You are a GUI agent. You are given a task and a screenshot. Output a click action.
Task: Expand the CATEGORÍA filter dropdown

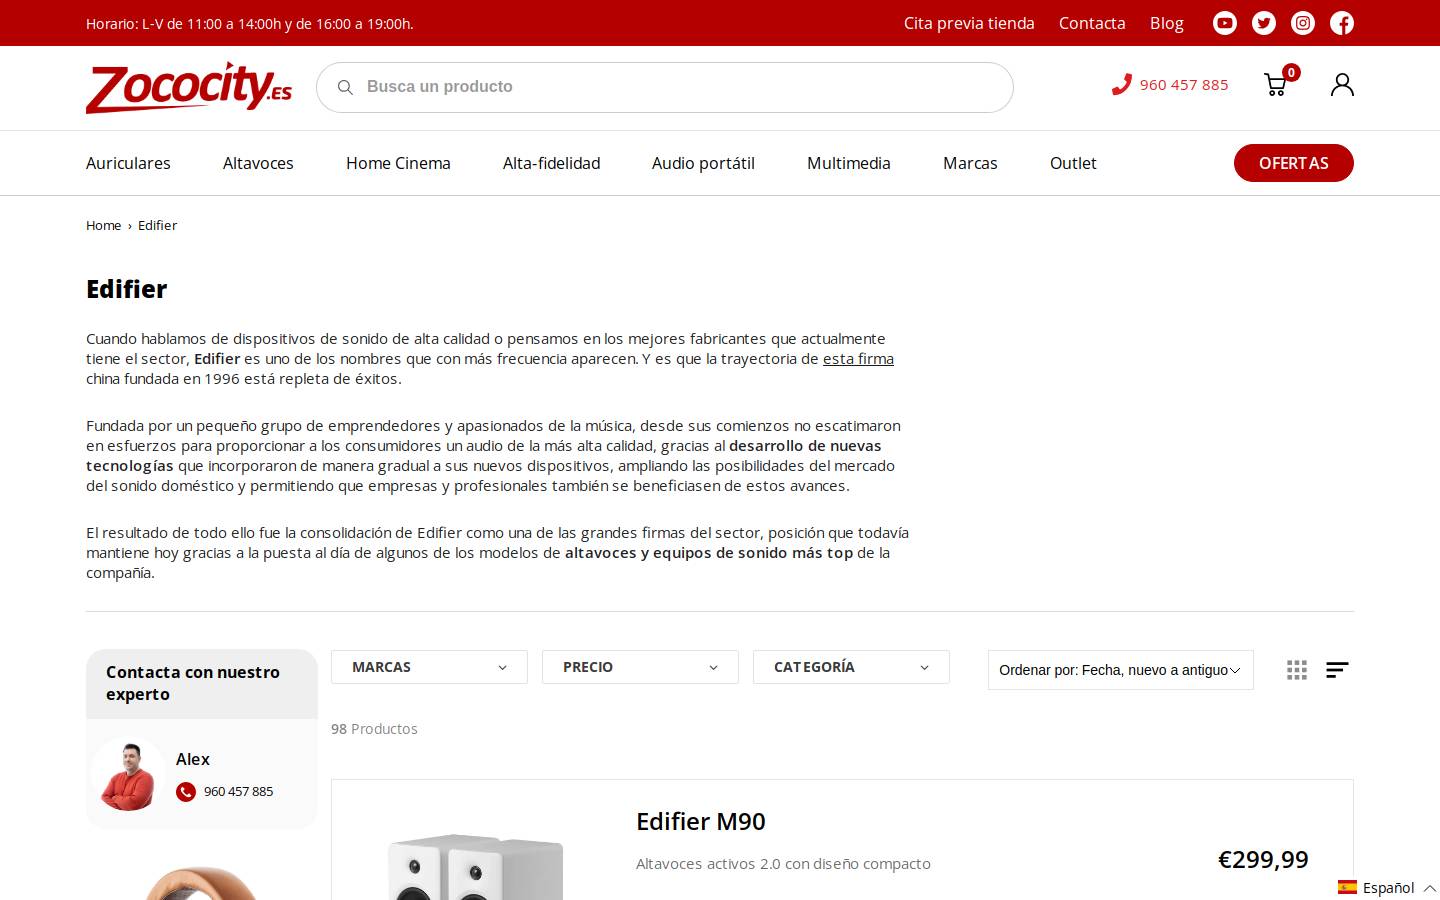pyautogui.click(x=851, y=667)
